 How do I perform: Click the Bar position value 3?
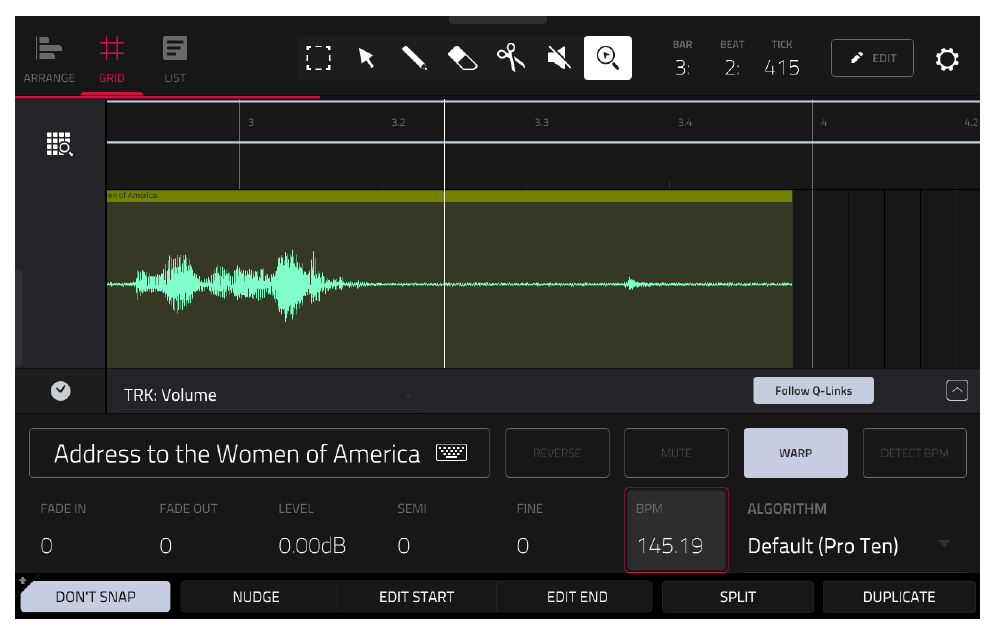click(x=682, y=67)
